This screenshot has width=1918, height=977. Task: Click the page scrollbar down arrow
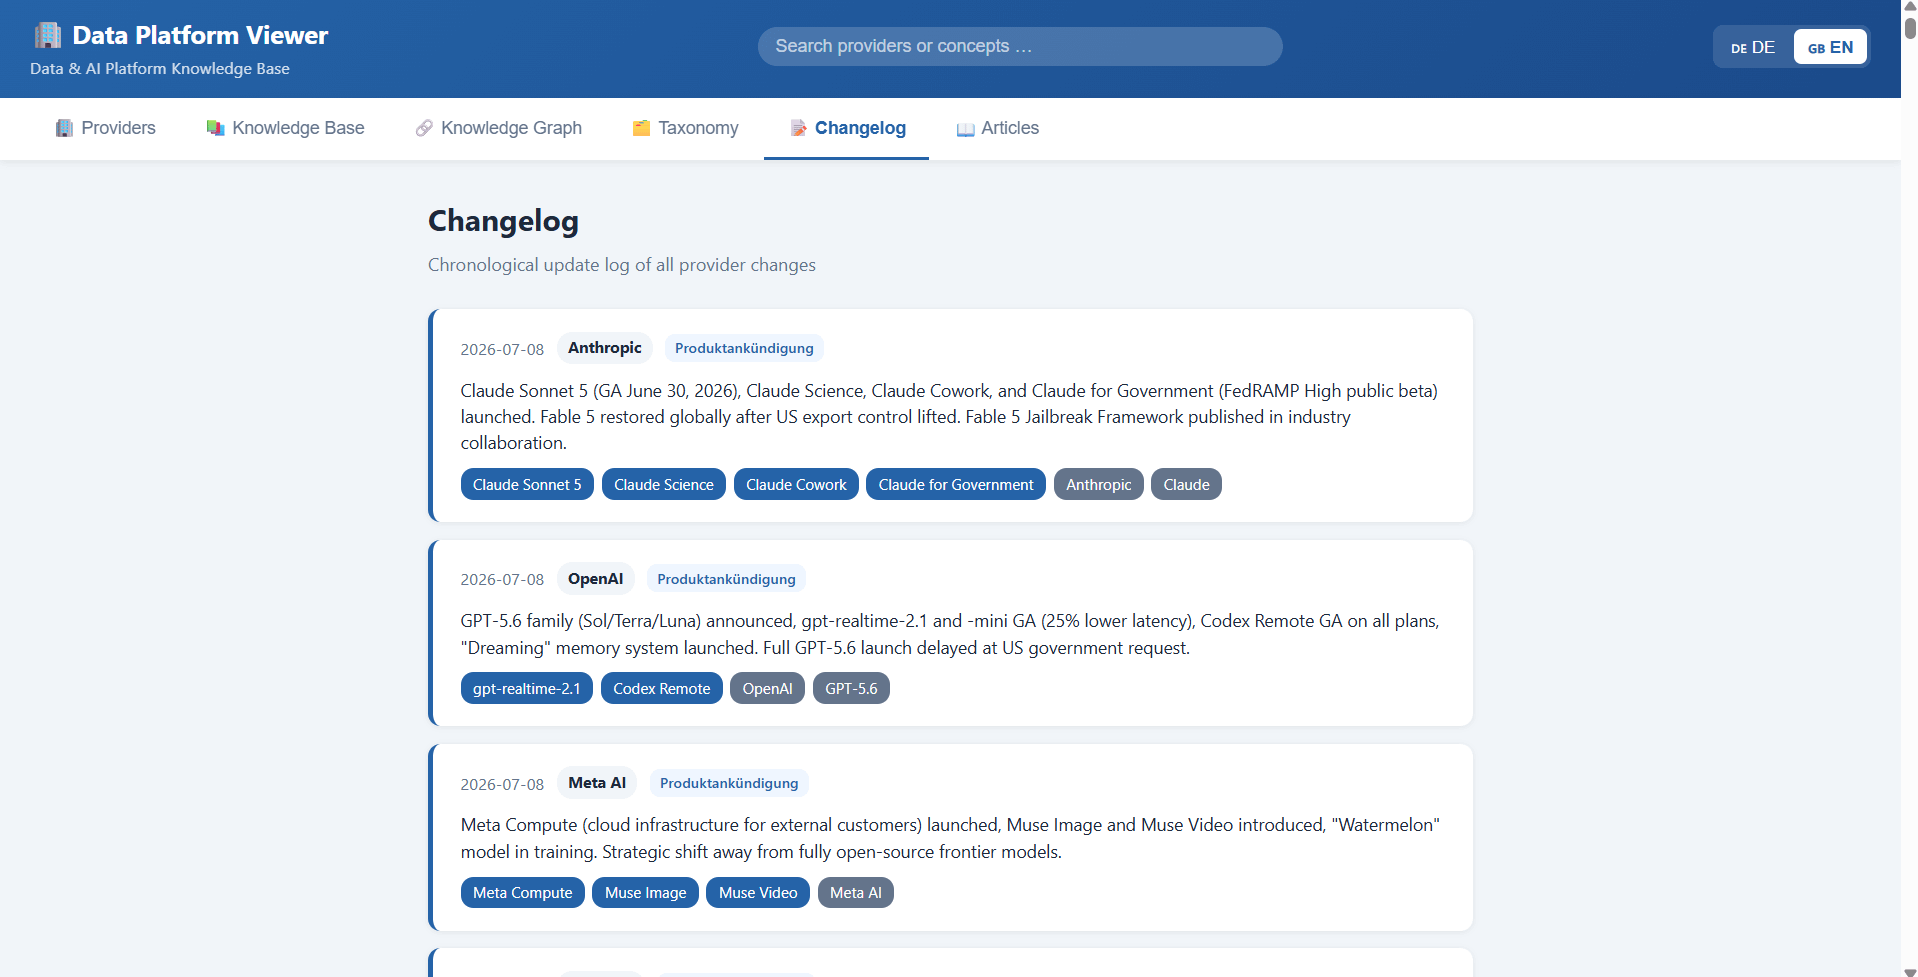pos(1910,971)
